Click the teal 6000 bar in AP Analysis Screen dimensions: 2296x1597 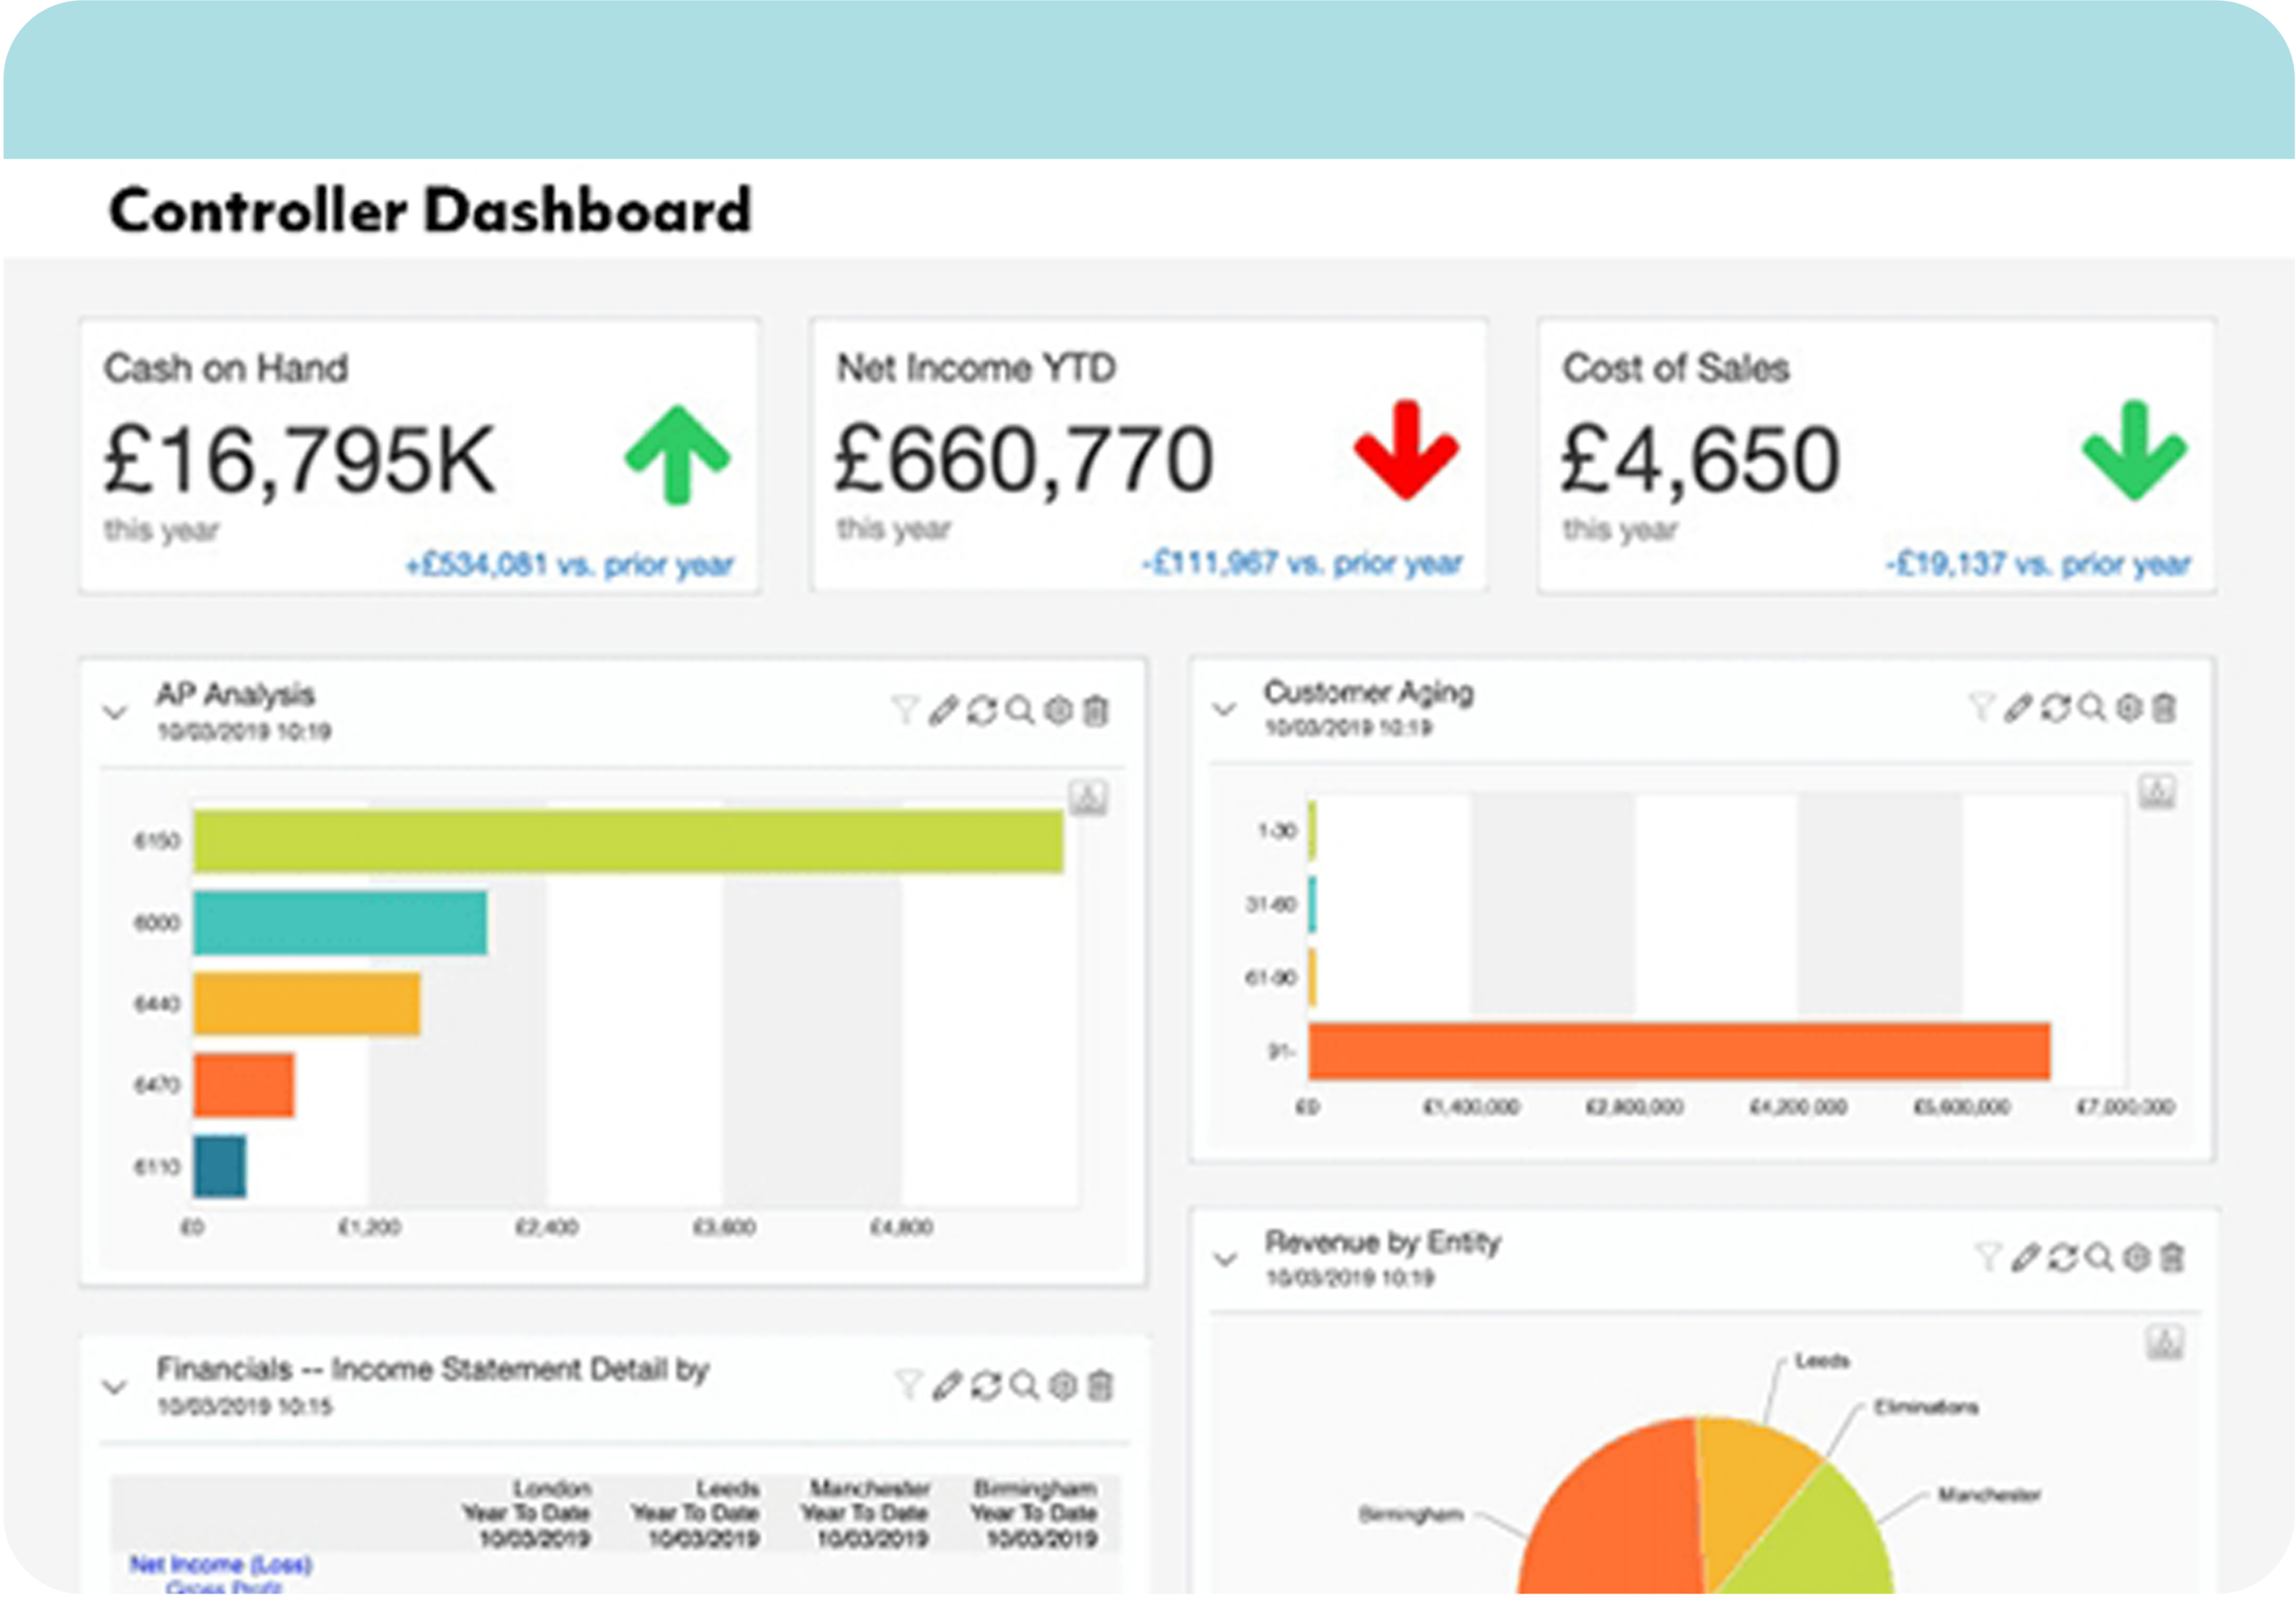(340, 922)
